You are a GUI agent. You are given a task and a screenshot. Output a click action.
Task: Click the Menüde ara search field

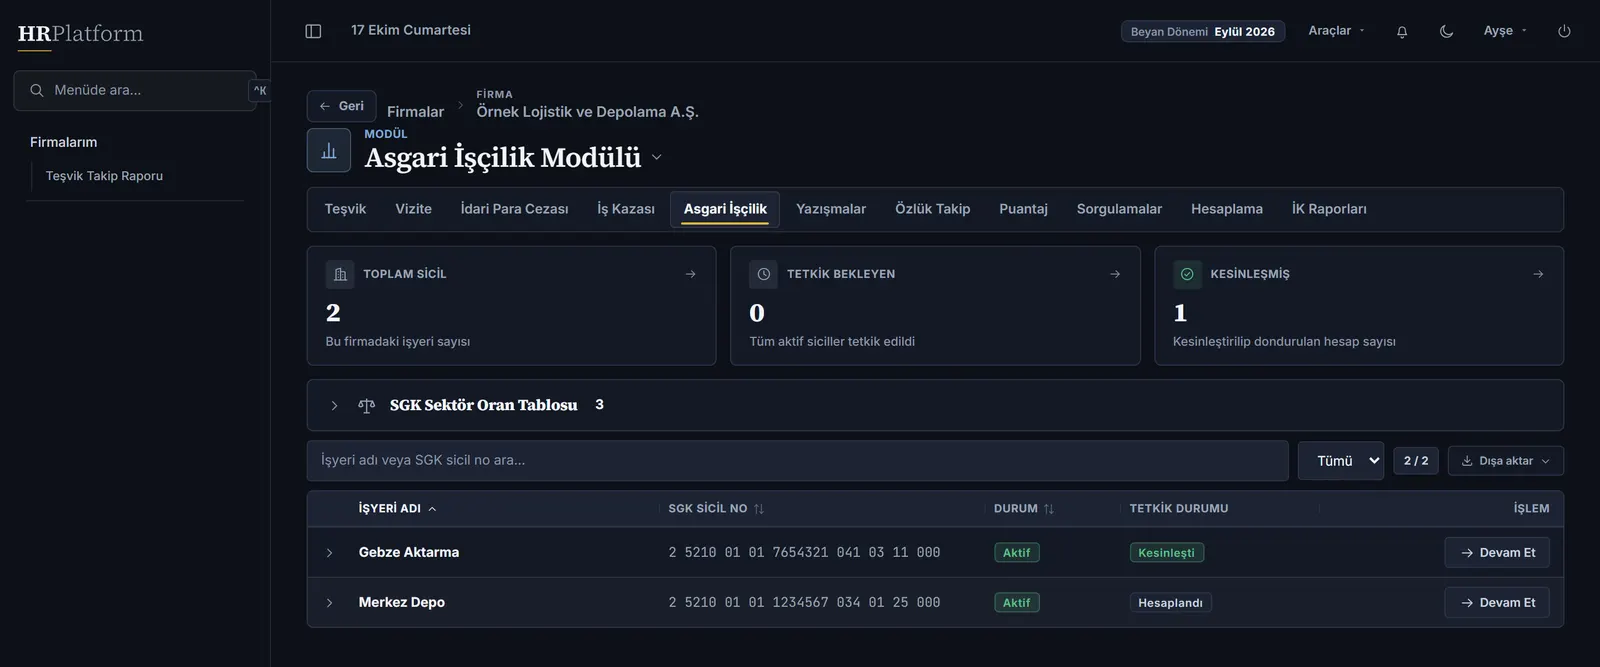[x=135, y=90]
